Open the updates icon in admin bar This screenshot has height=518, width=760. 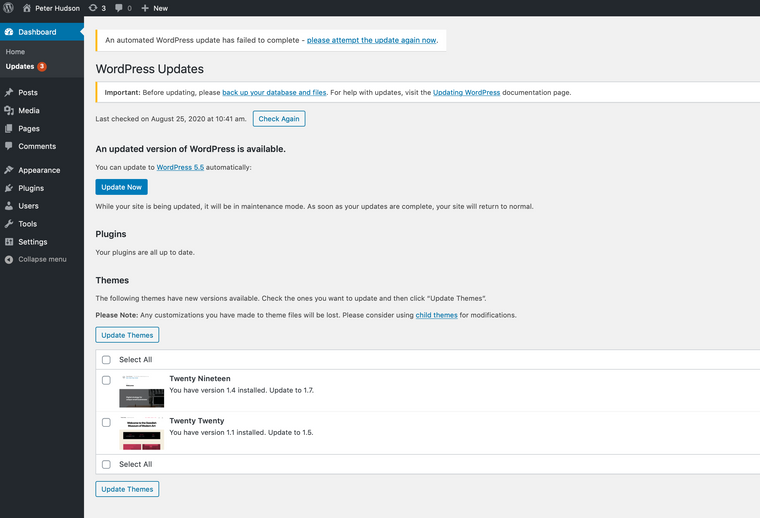(92, 8)
